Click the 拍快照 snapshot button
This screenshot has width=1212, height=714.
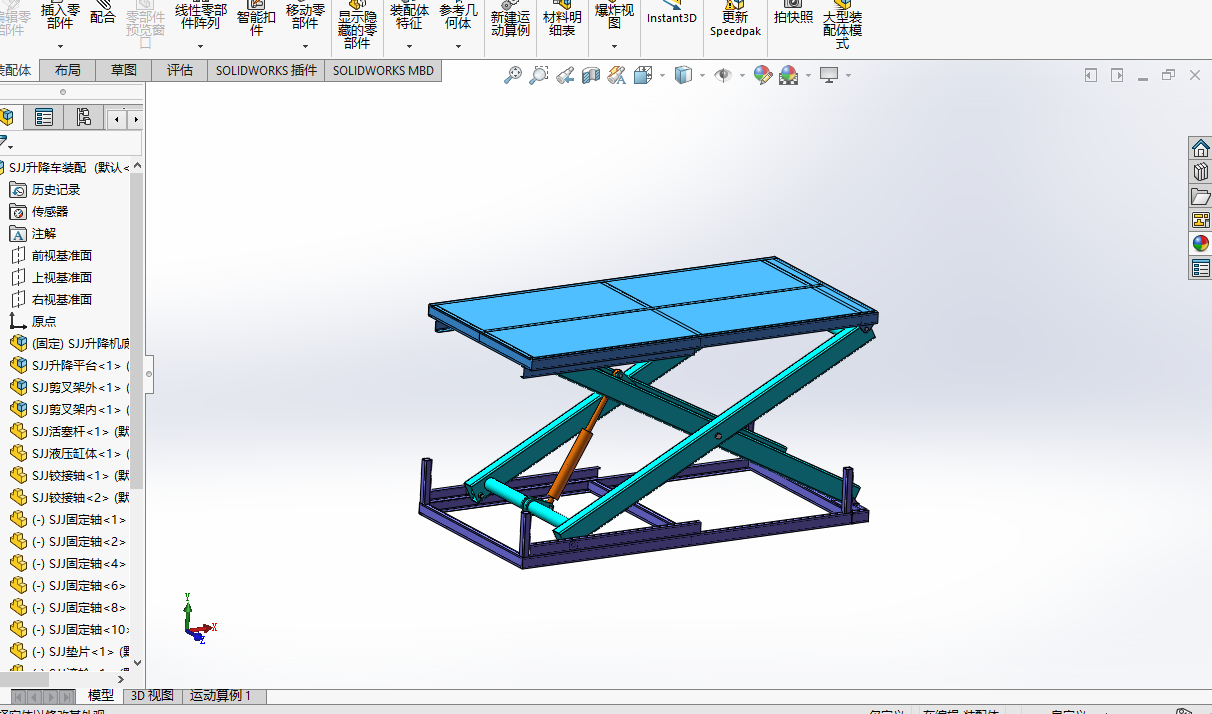pos(793,12)
